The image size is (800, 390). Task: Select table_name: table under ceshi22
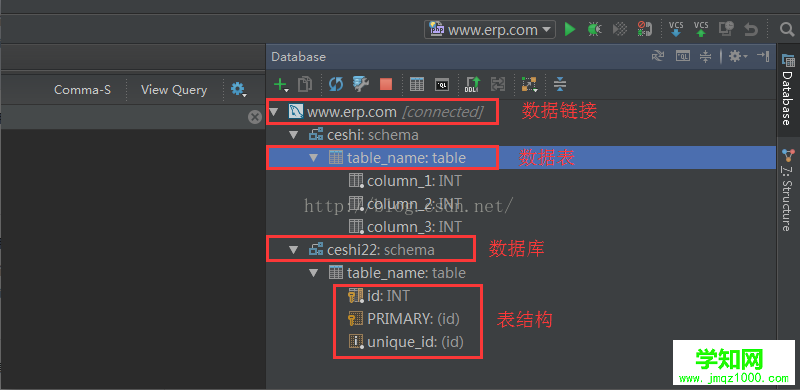[397, 273]
